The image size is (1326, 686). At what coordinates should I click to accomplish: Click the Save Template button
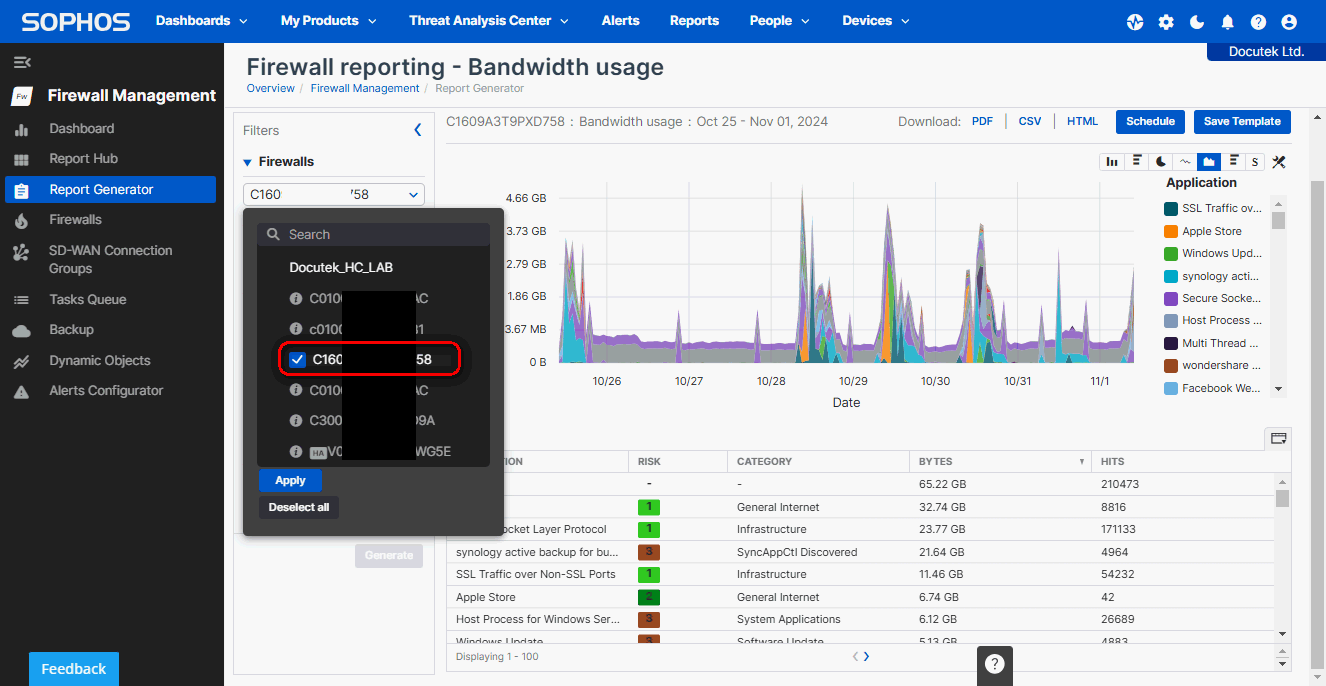(x=1242, y=122)
